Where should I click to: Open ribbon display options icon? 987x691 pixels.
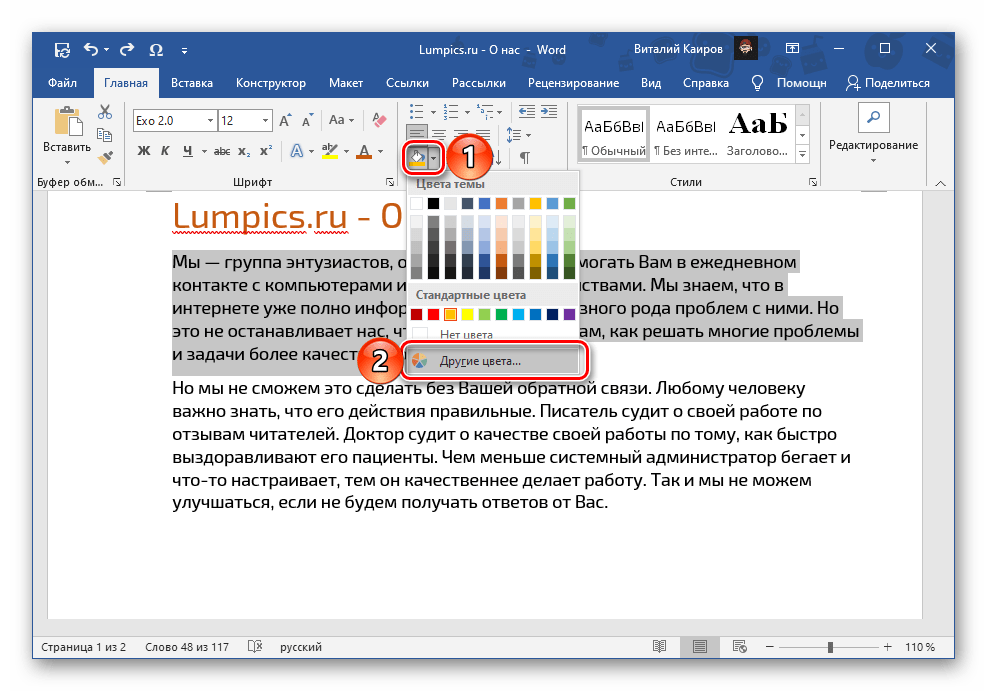pyautogui.click(x=792, y=48)
